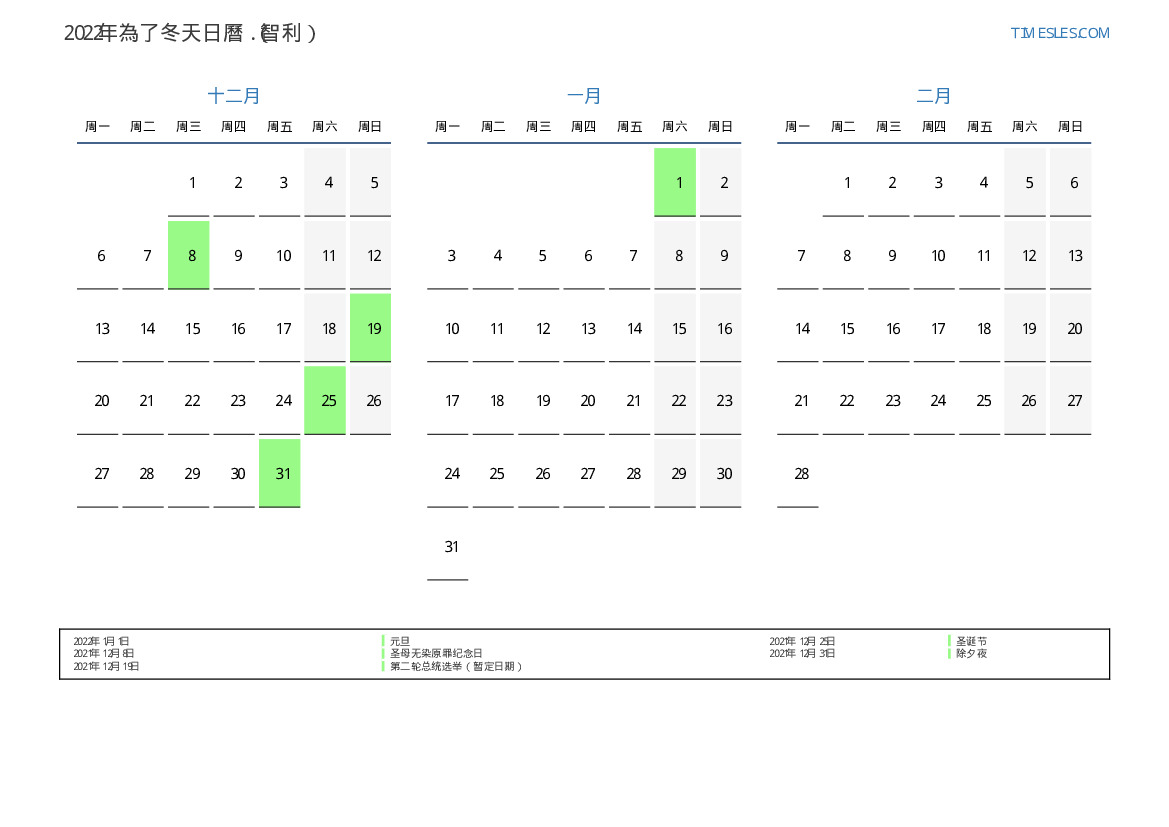Select February 19 weekend cell
1169x827 pixels.
(1025, 328)
